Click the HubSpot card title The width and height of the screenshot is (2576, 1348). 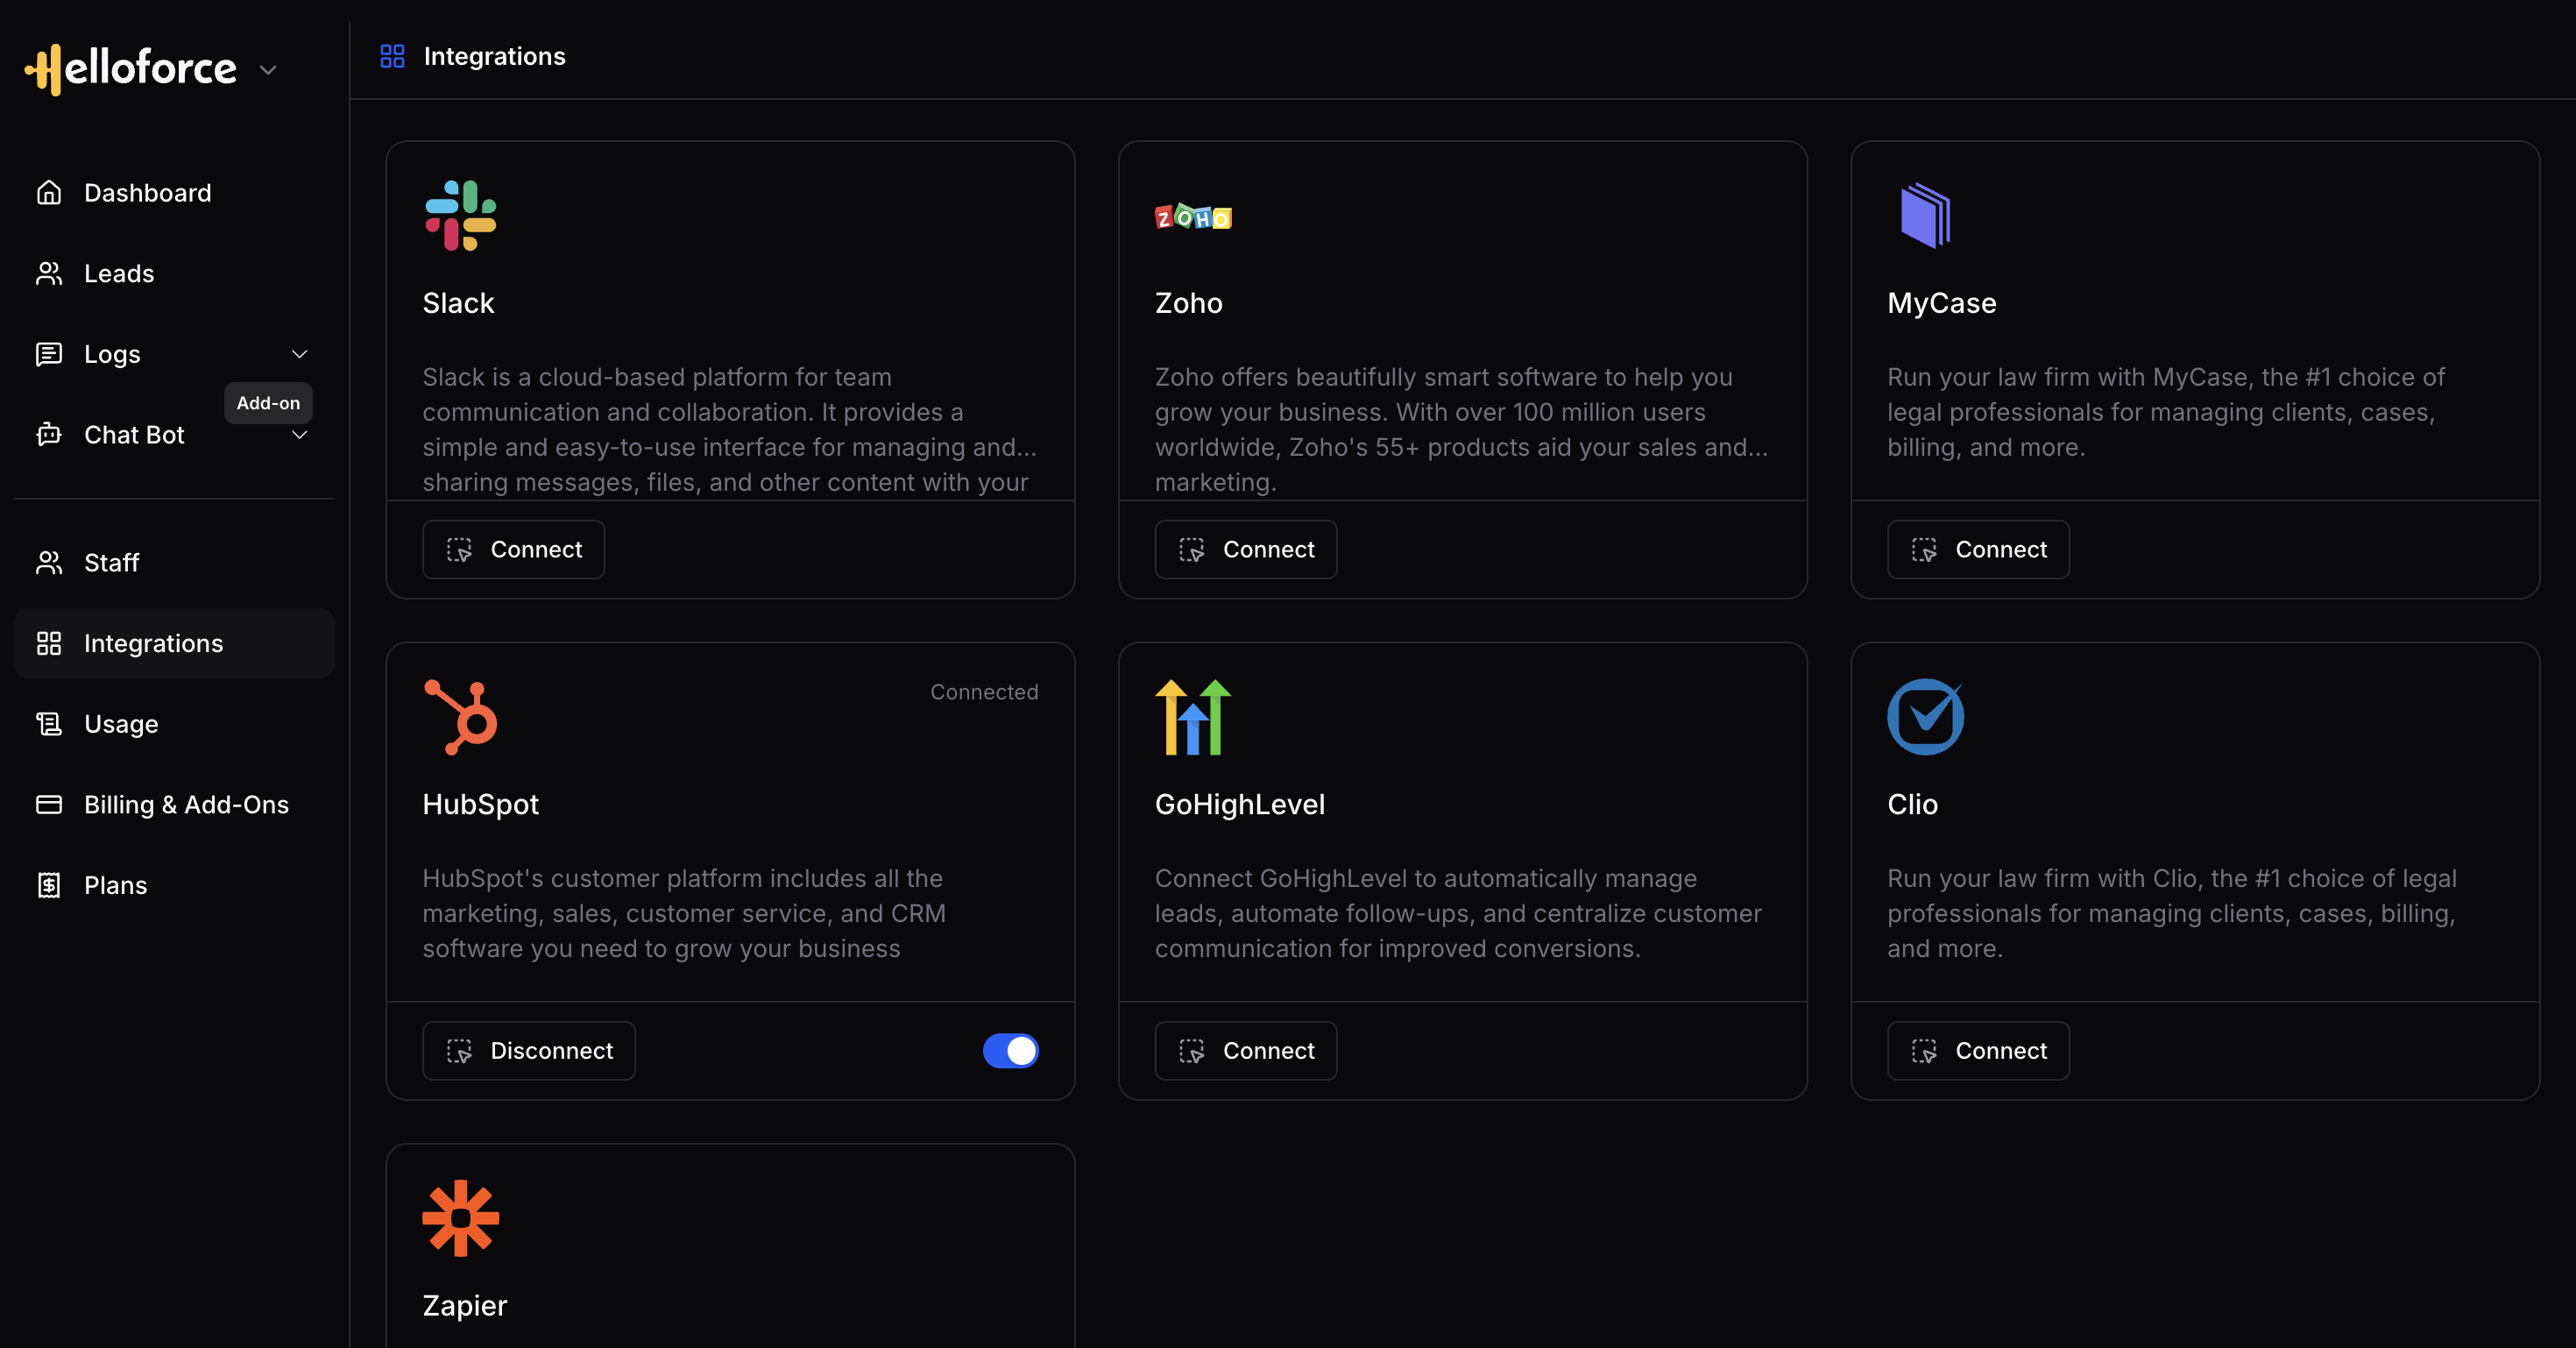point(480,804)
